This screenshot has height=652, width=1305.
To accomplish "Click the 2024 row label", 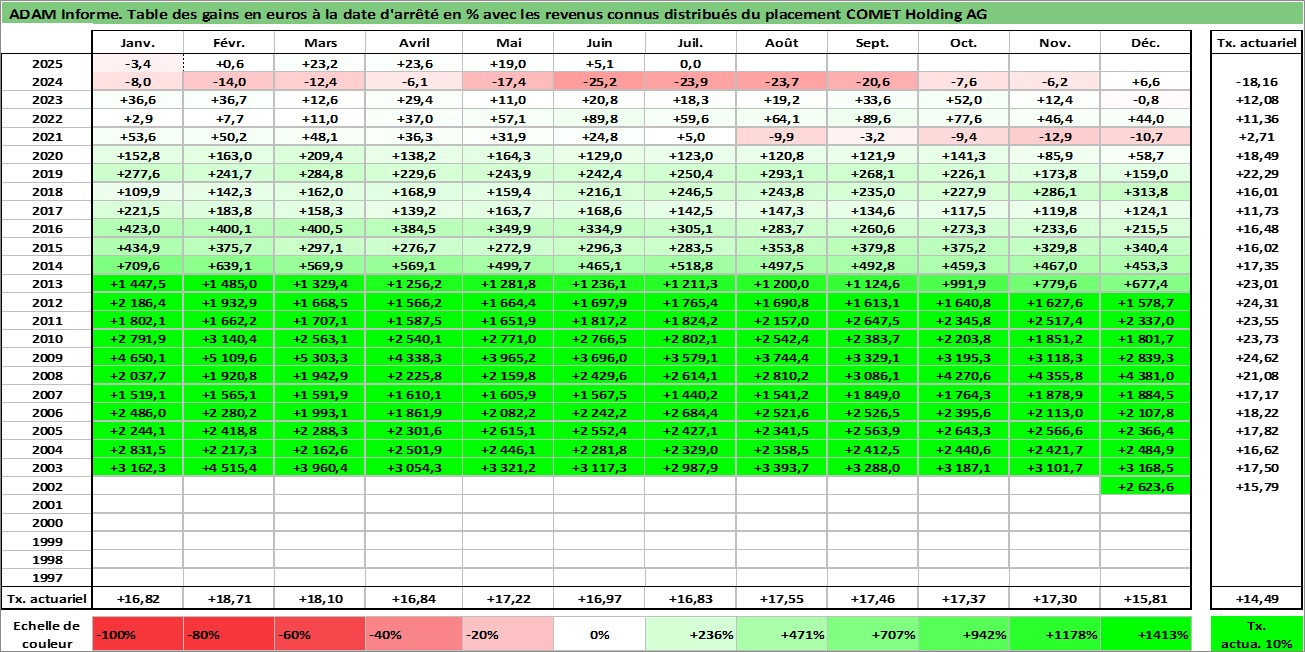I will [46, 82].
